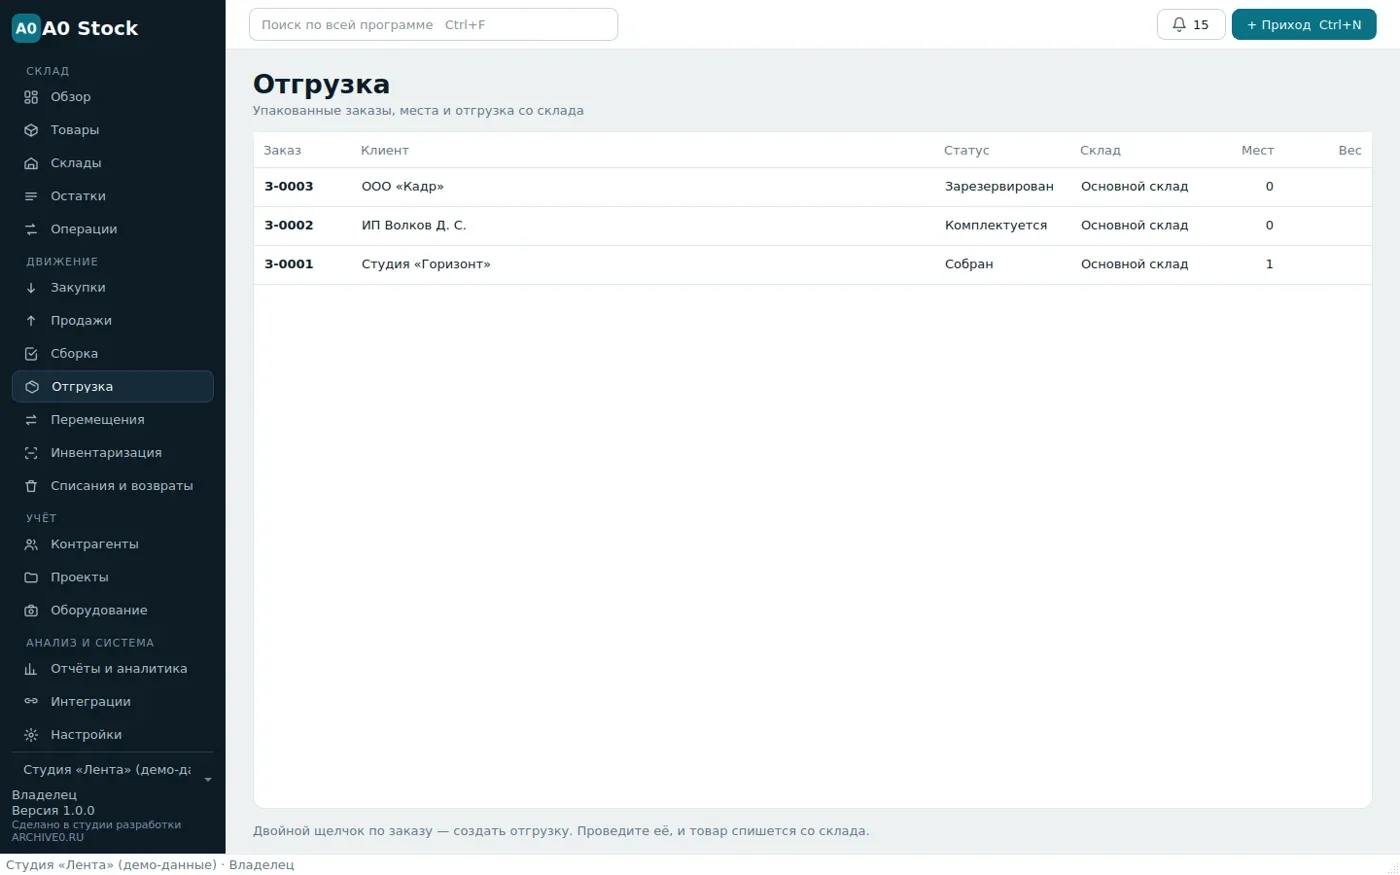Screen dimensions: 1400x875
Task: Select order З-0001 row number
Action: pos(289,265)
